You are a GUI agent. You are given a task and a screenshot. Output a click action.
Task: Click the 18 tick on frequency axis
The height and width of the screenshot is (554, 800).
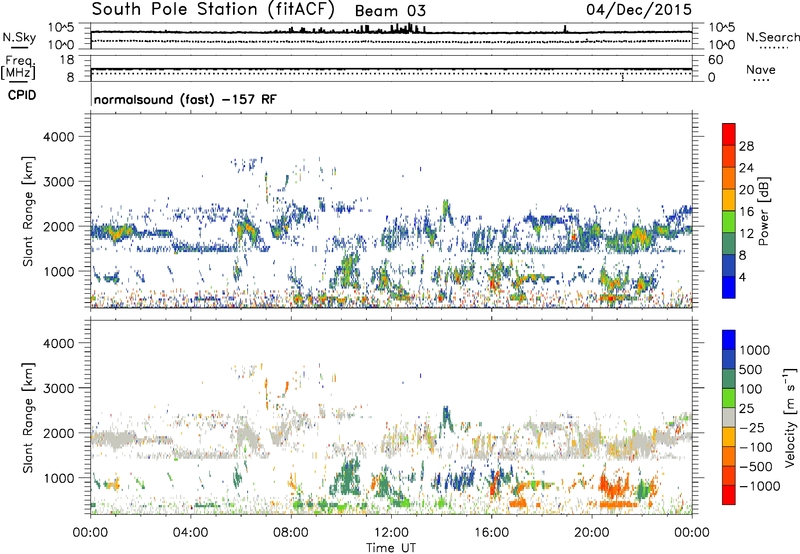pos(67,60)
